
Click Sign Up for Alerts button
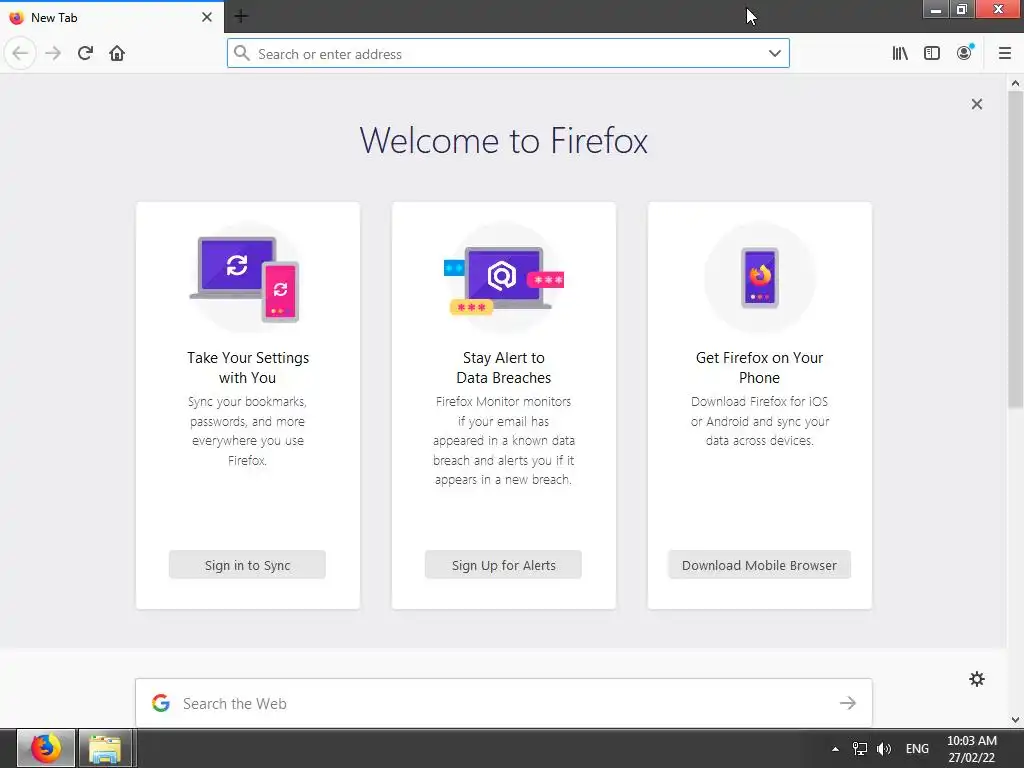pos(503,565)
